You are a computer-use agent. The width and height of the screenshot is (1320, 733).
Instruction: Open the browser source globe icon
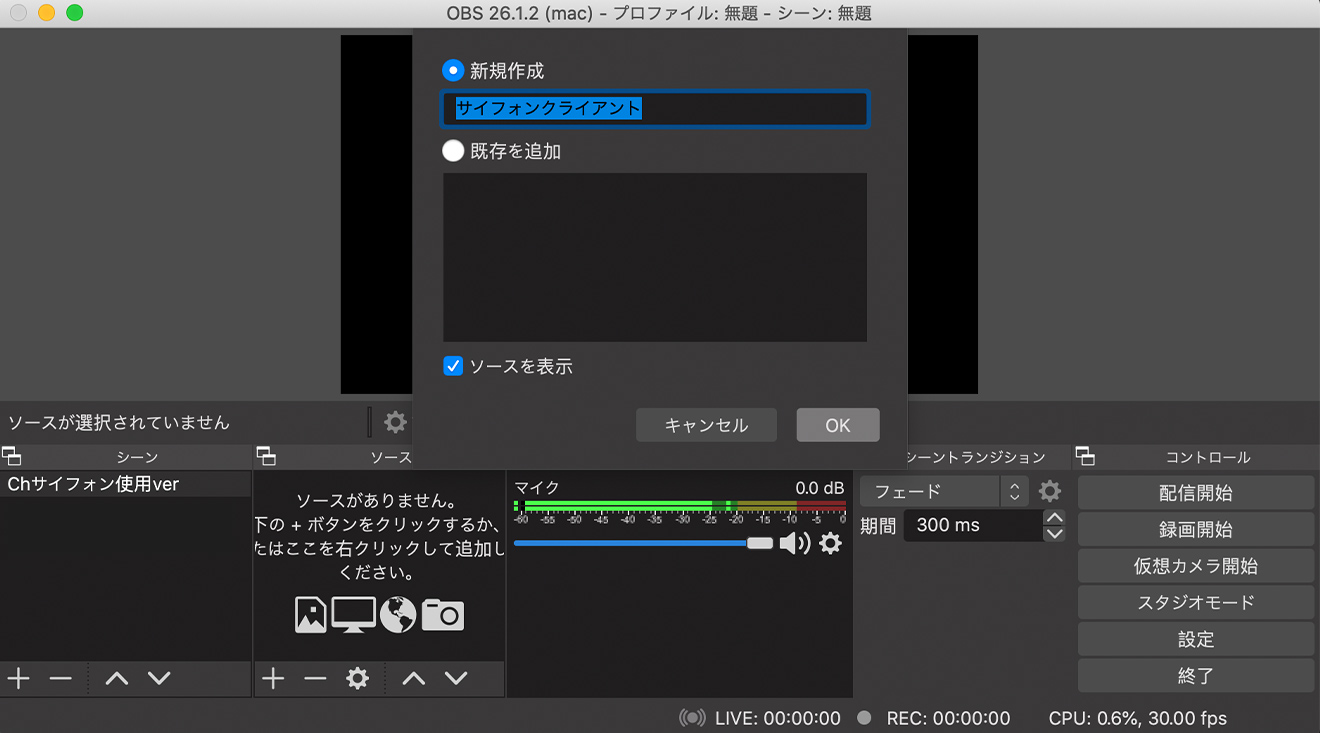[x=397, y=615]
